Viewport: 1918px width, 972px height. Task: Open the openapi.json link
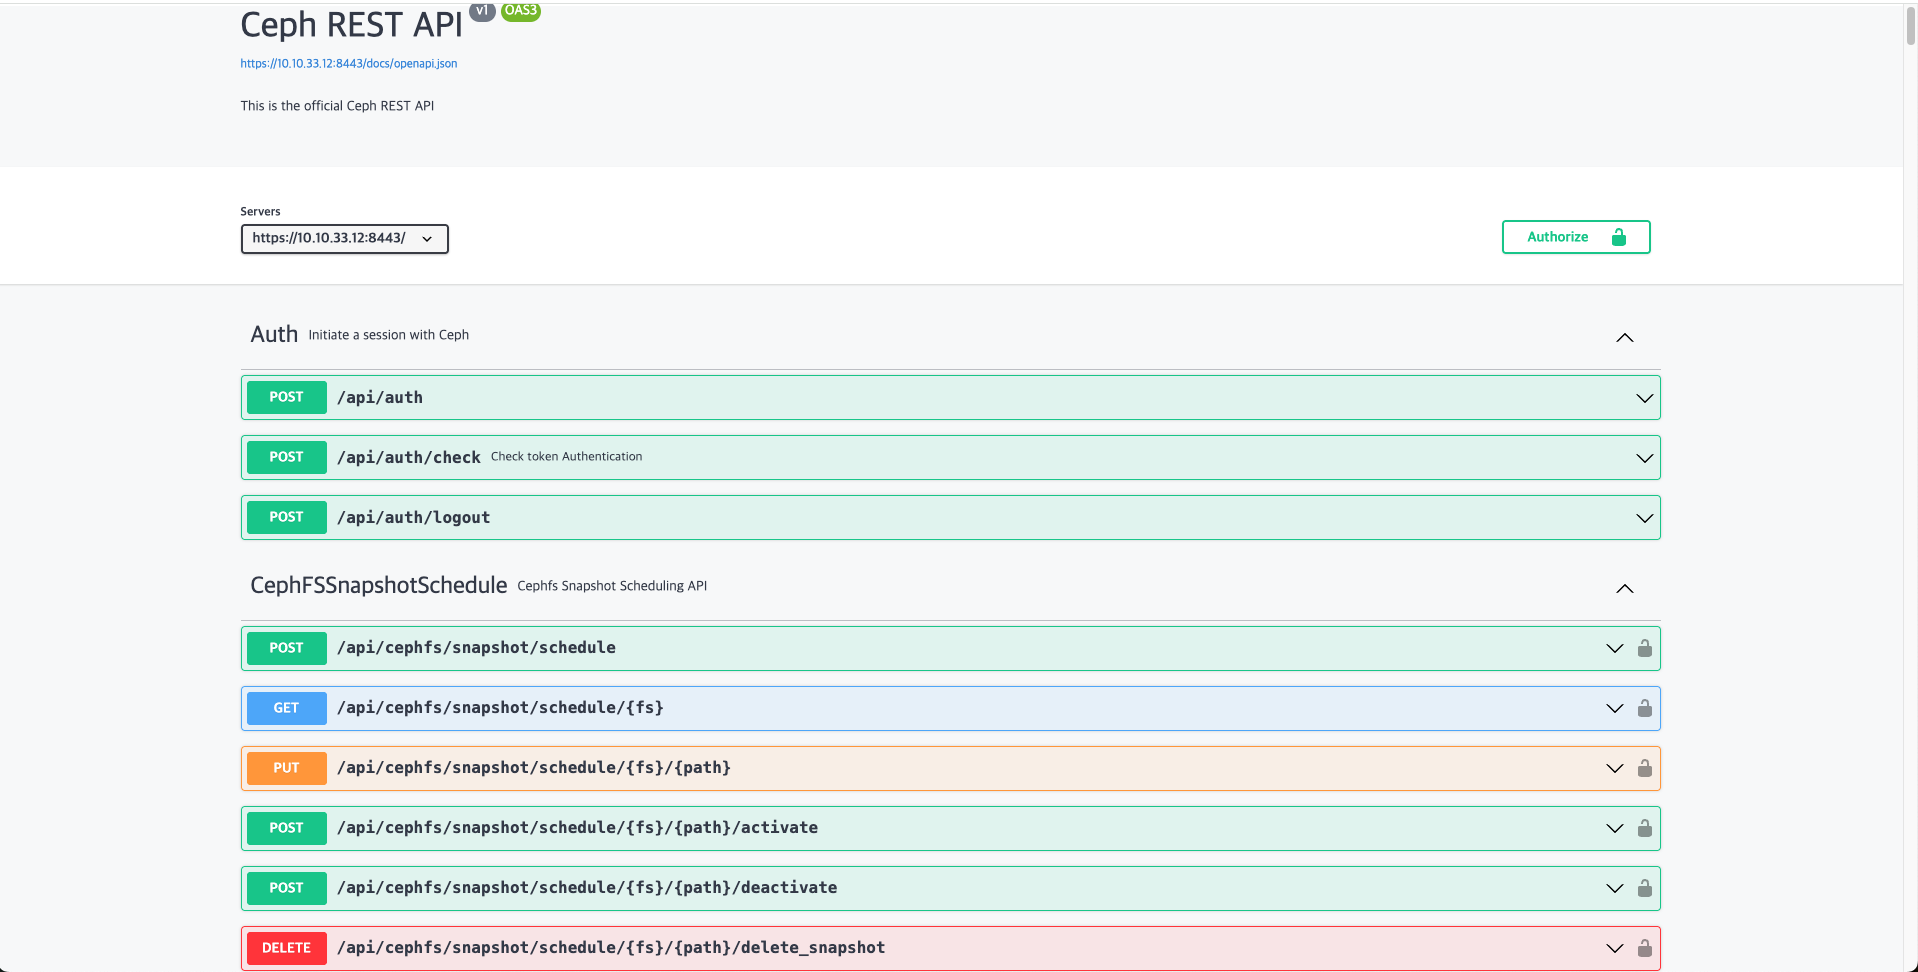pyautogui.click(x=348, y=64)
